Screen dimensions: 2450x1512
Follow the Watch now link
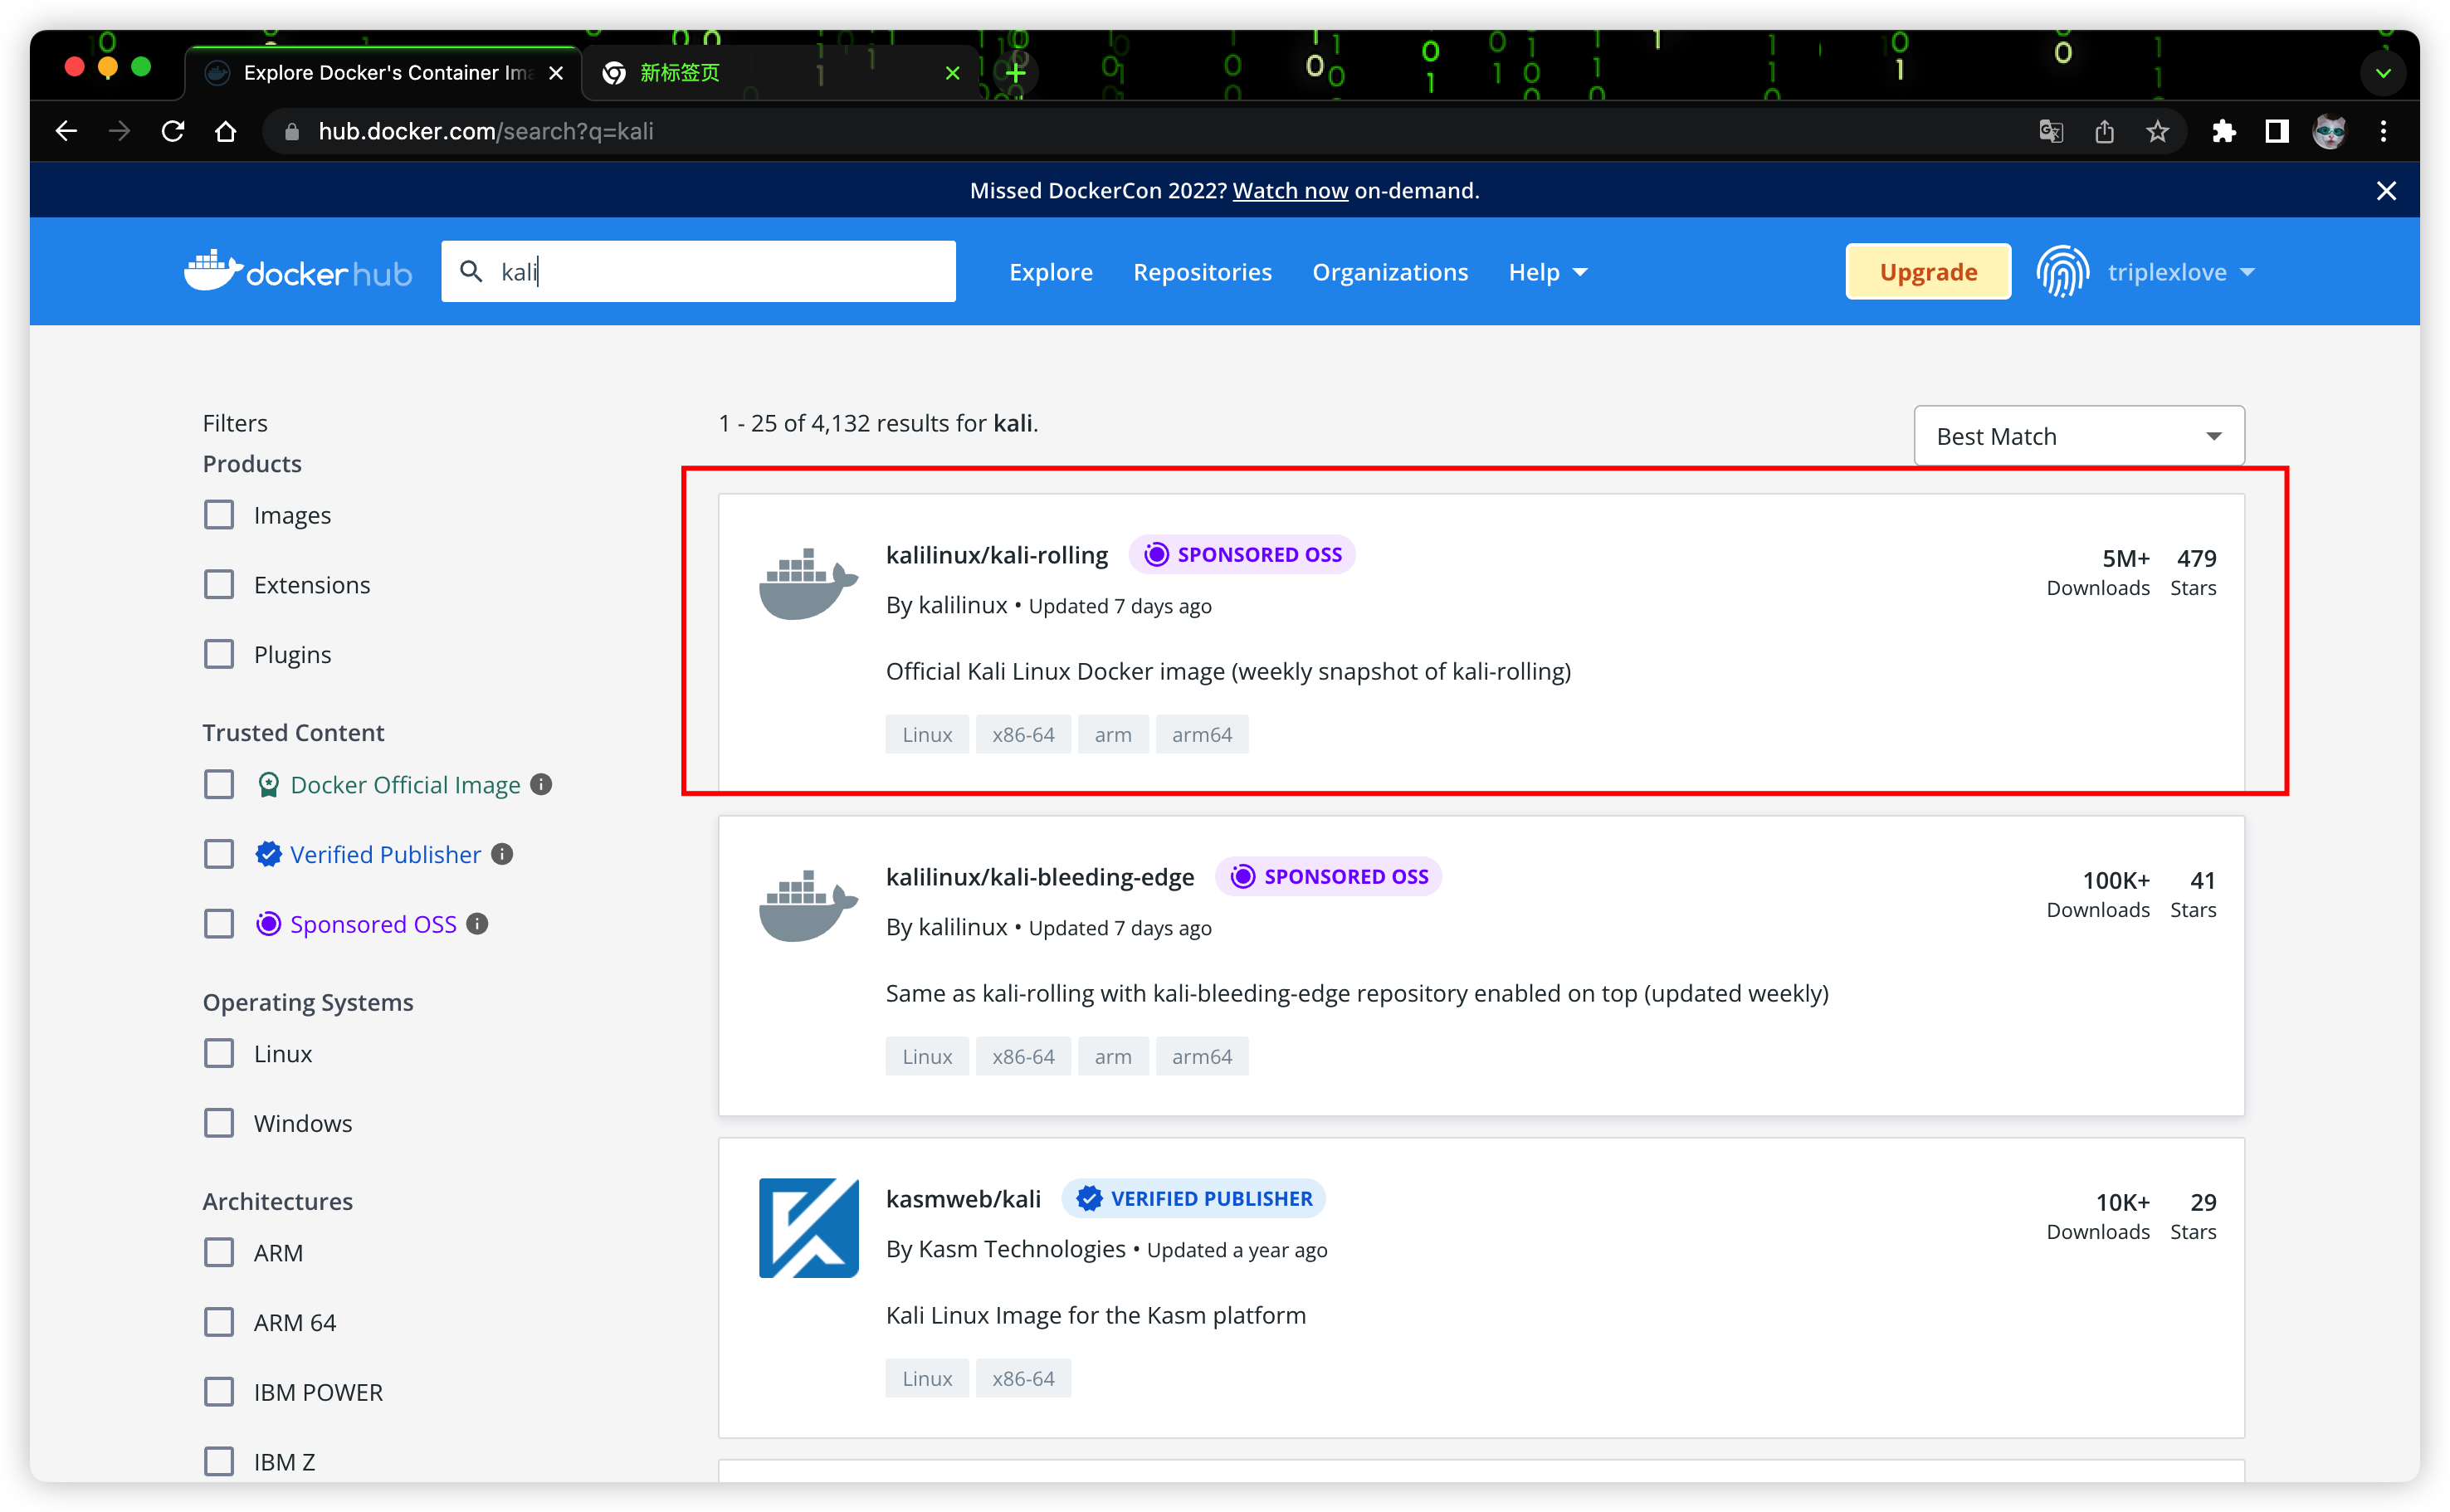click(1290, 190)
